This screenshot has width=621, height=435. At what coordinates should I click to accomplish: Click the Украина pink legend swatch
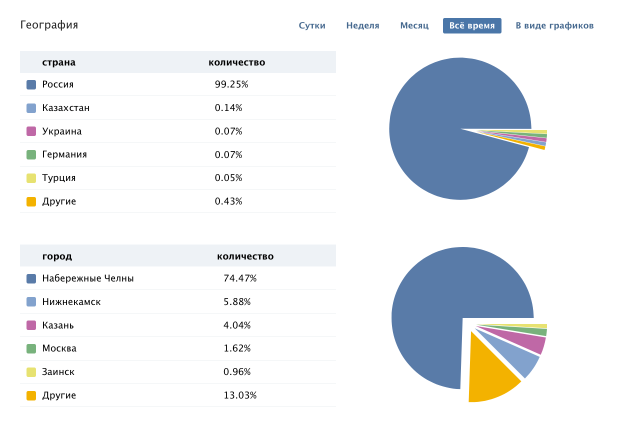tap(31, 131)
